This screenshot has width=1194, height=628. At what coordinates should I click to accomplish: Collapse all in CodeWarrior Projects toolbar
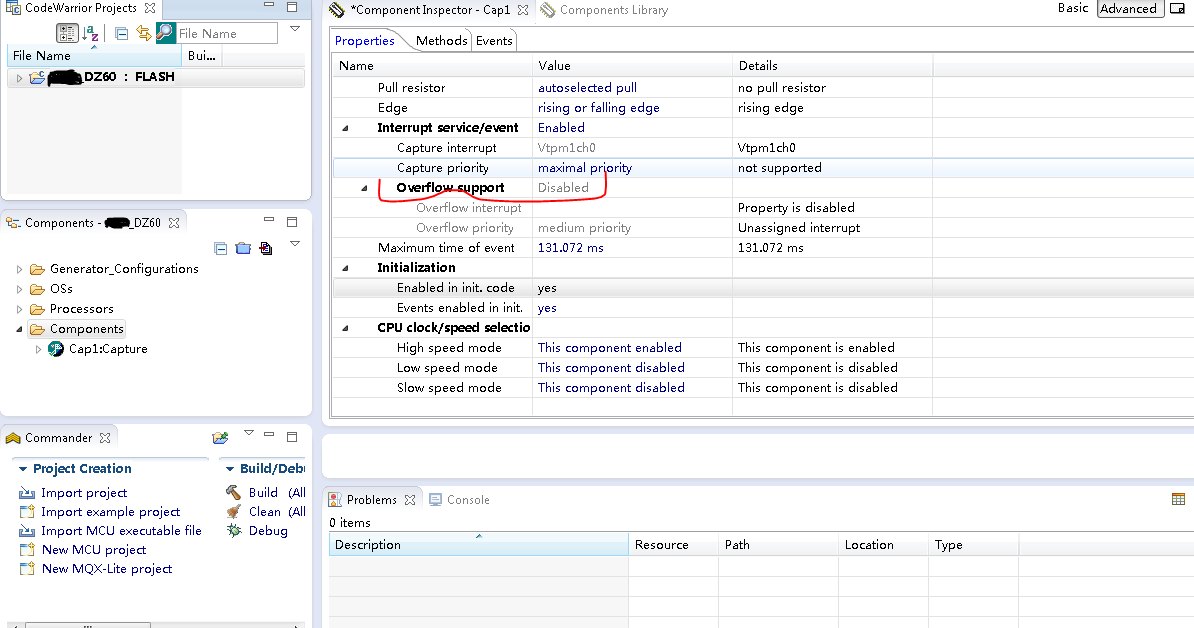point(121,33)
